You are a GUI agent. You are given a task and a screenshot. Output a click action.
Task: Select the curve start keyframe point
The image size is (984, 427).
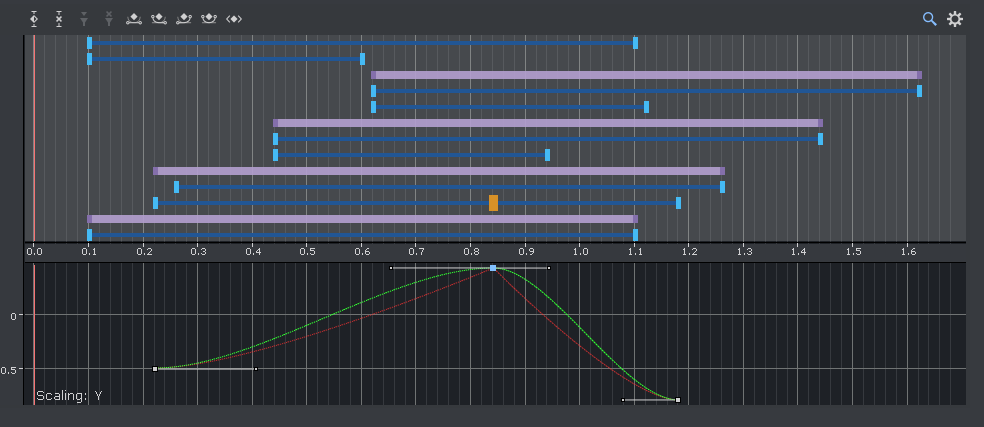point(155,369)
